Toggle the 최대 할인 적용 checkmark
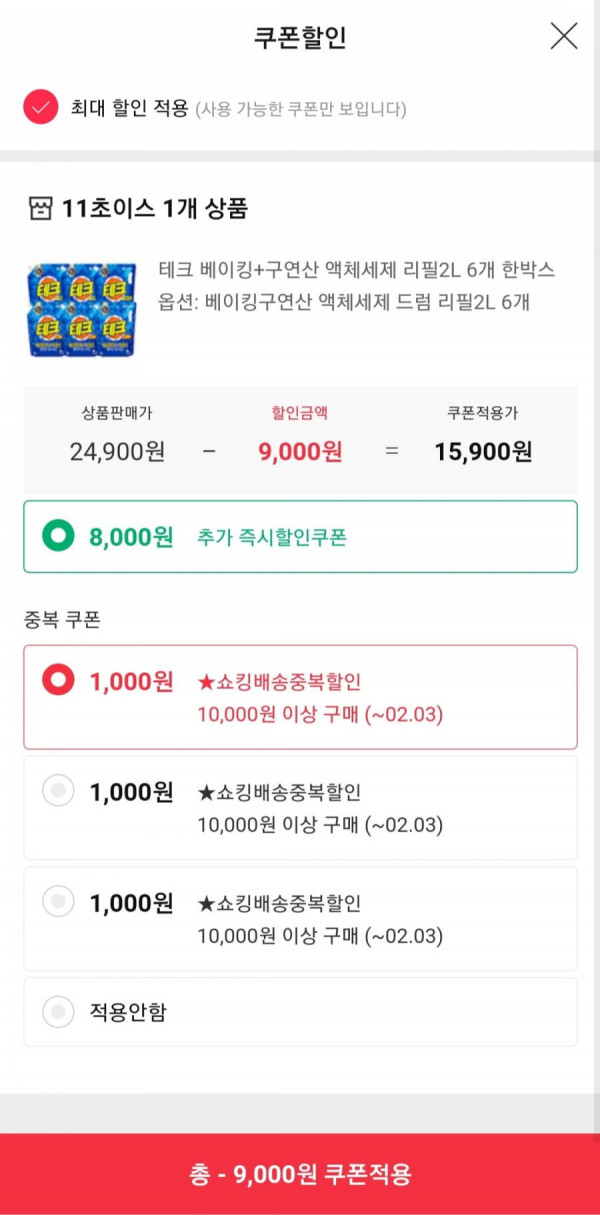This screenshot has height=1215, width=600. coord(41,107)
